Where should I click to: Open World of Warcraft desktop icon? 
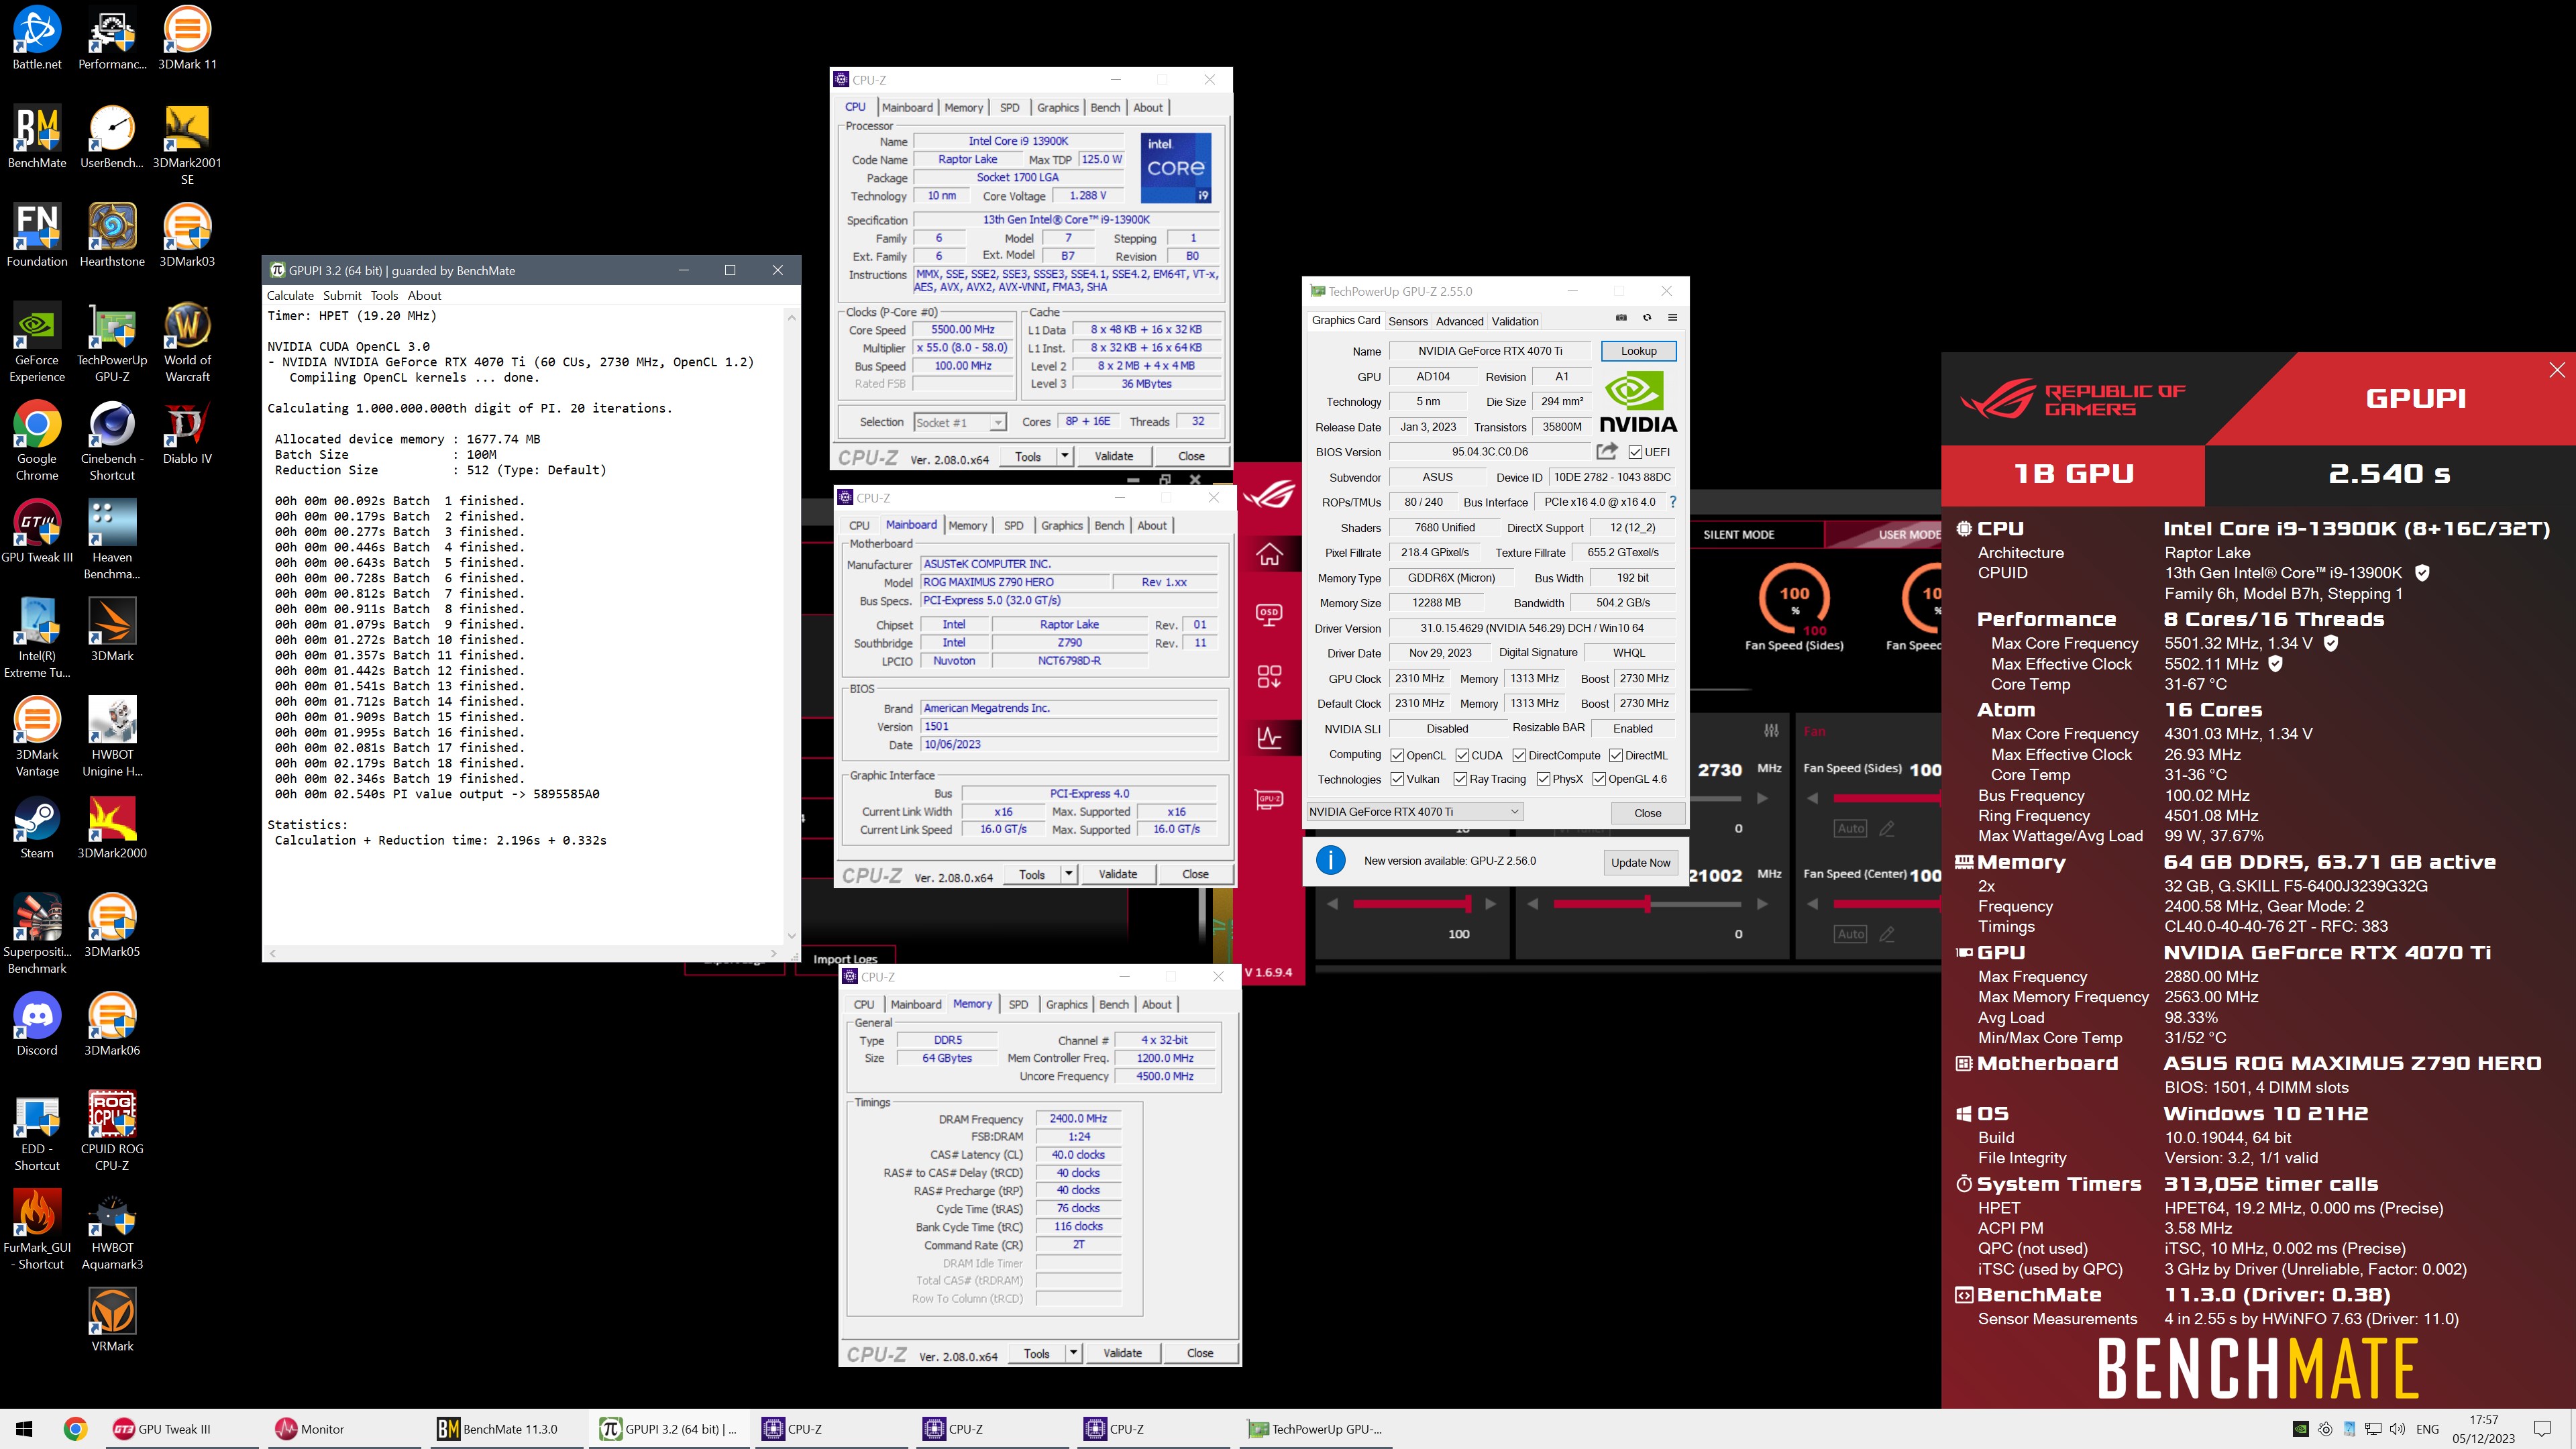coord(187,342)
